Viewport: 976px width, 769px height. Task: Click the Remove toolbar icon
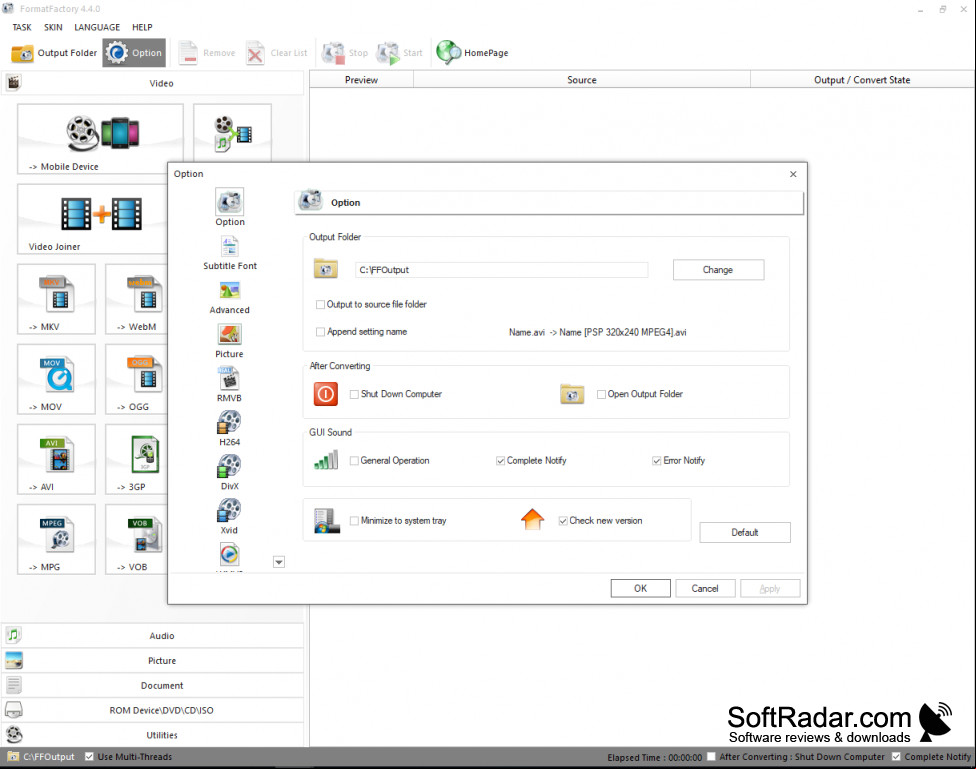187,53
